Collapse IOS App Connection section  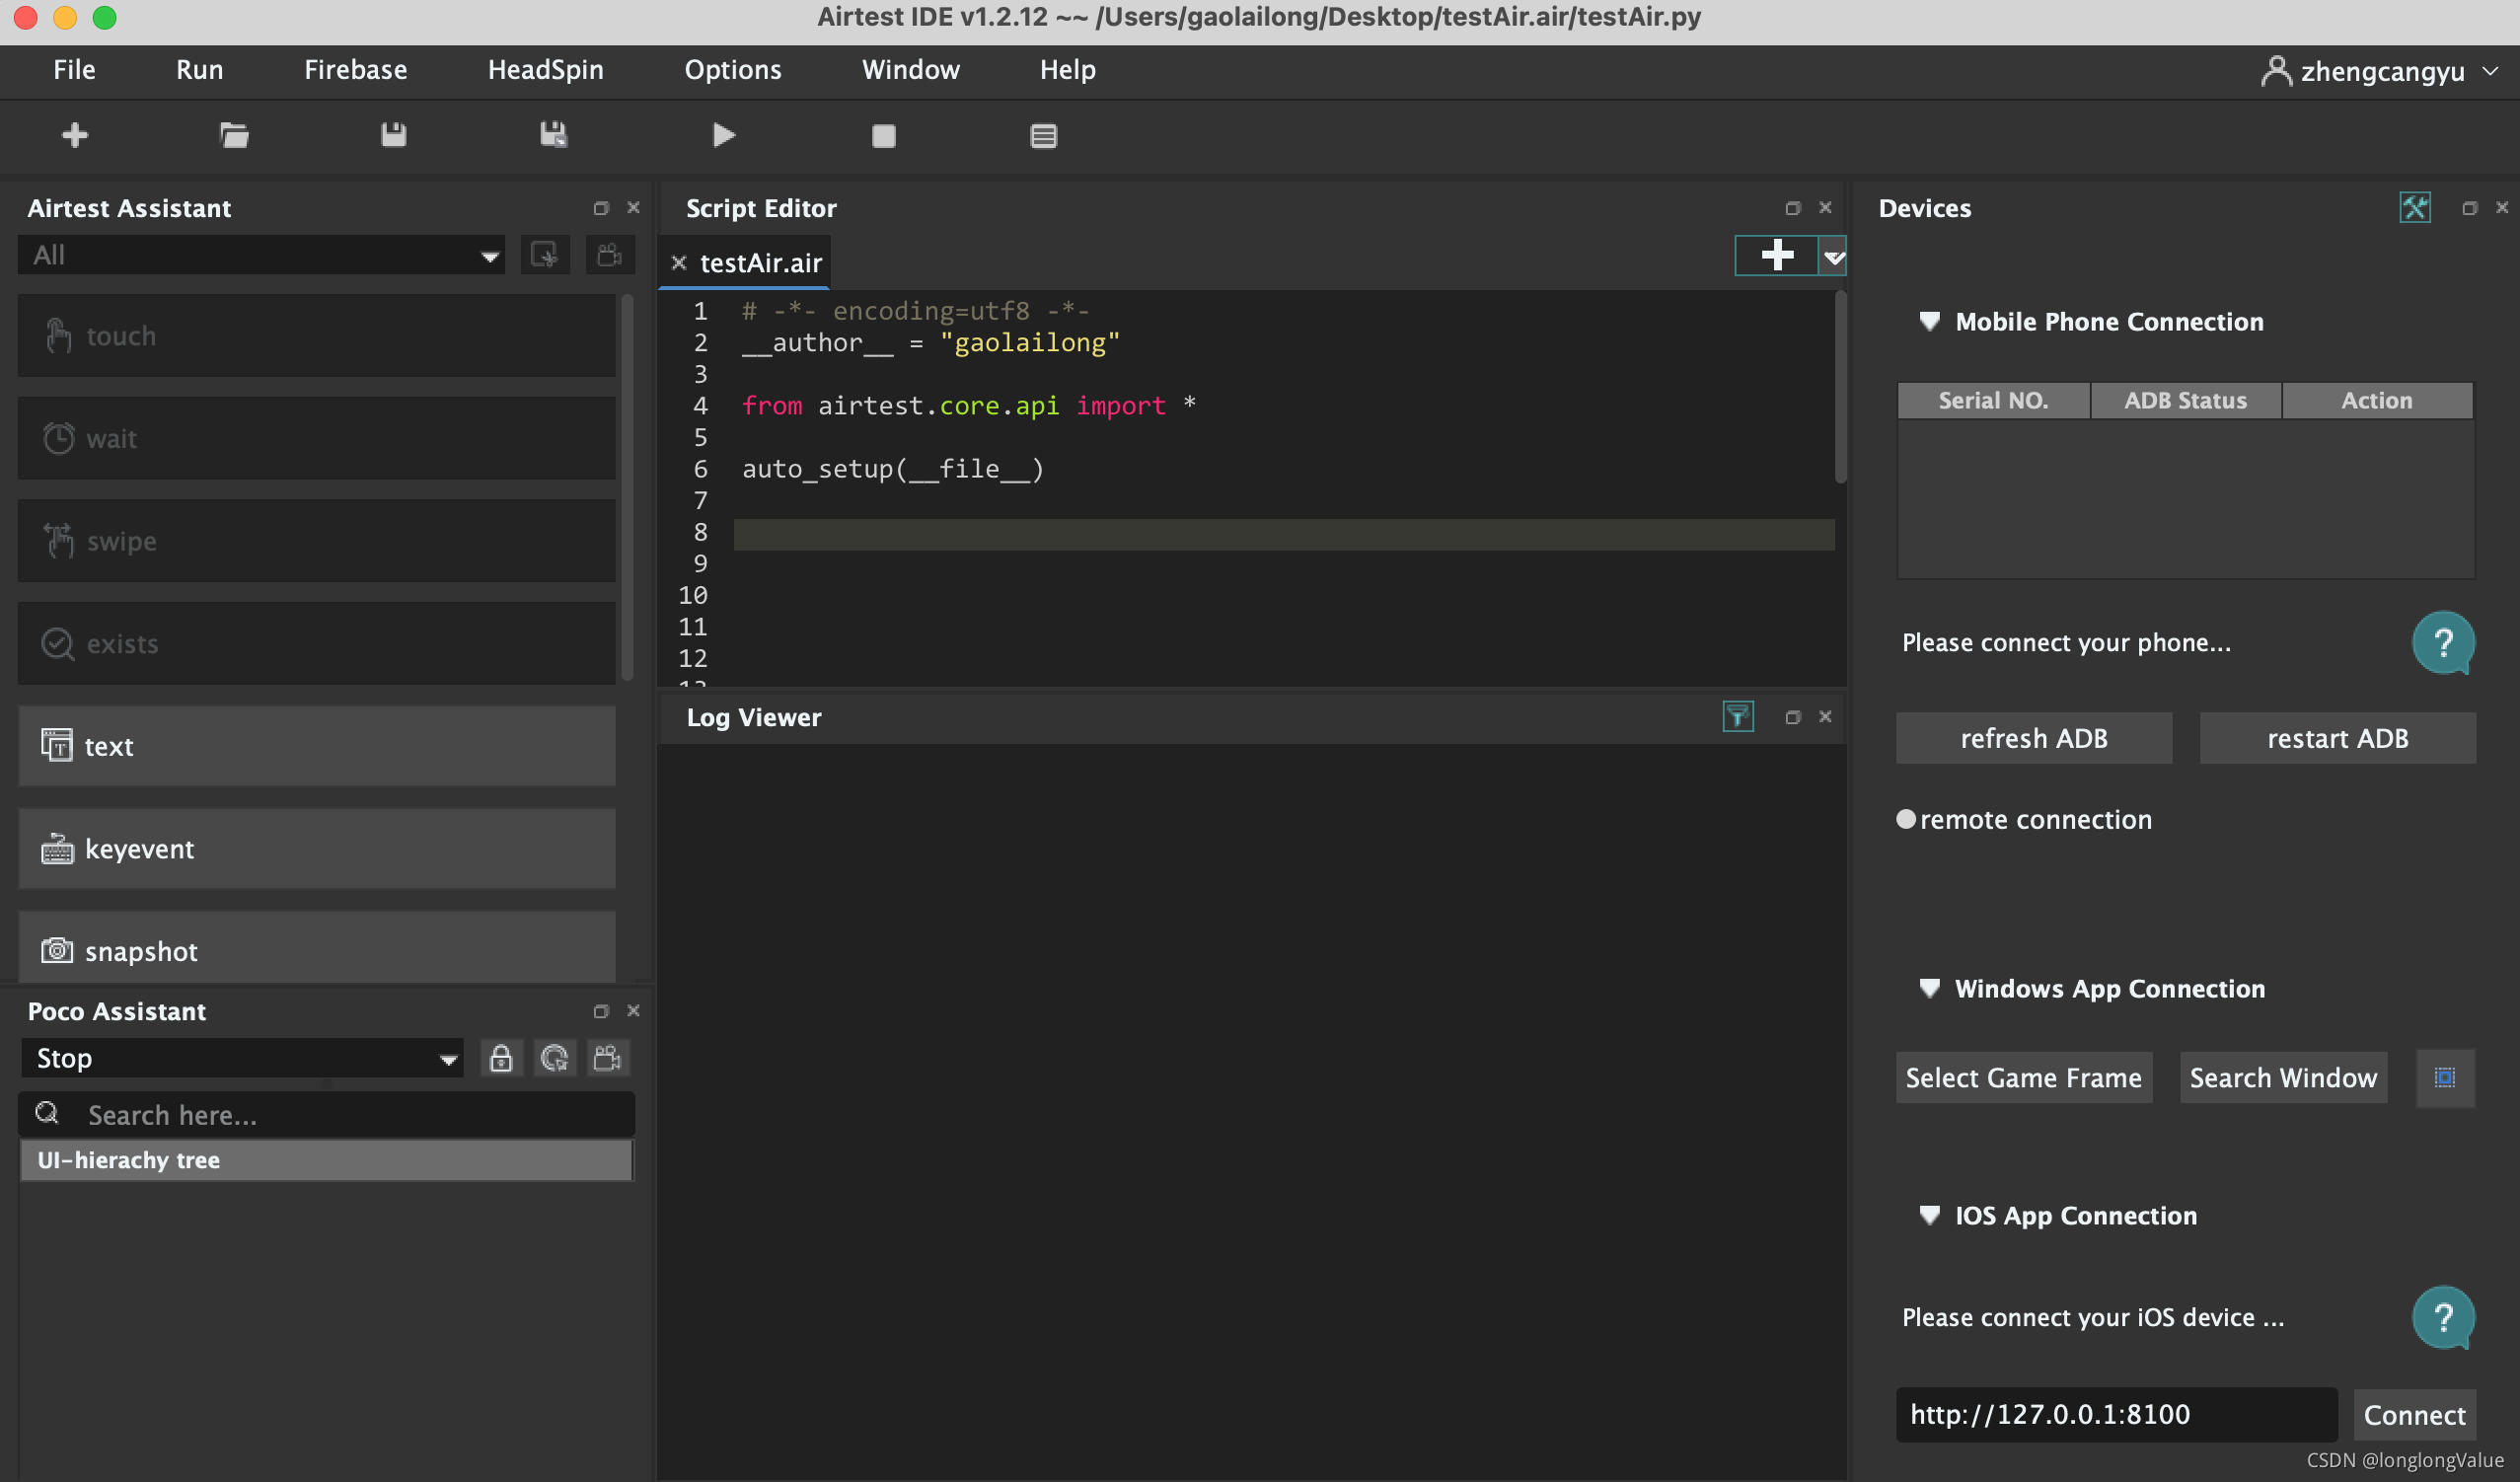(1930, 1215)
